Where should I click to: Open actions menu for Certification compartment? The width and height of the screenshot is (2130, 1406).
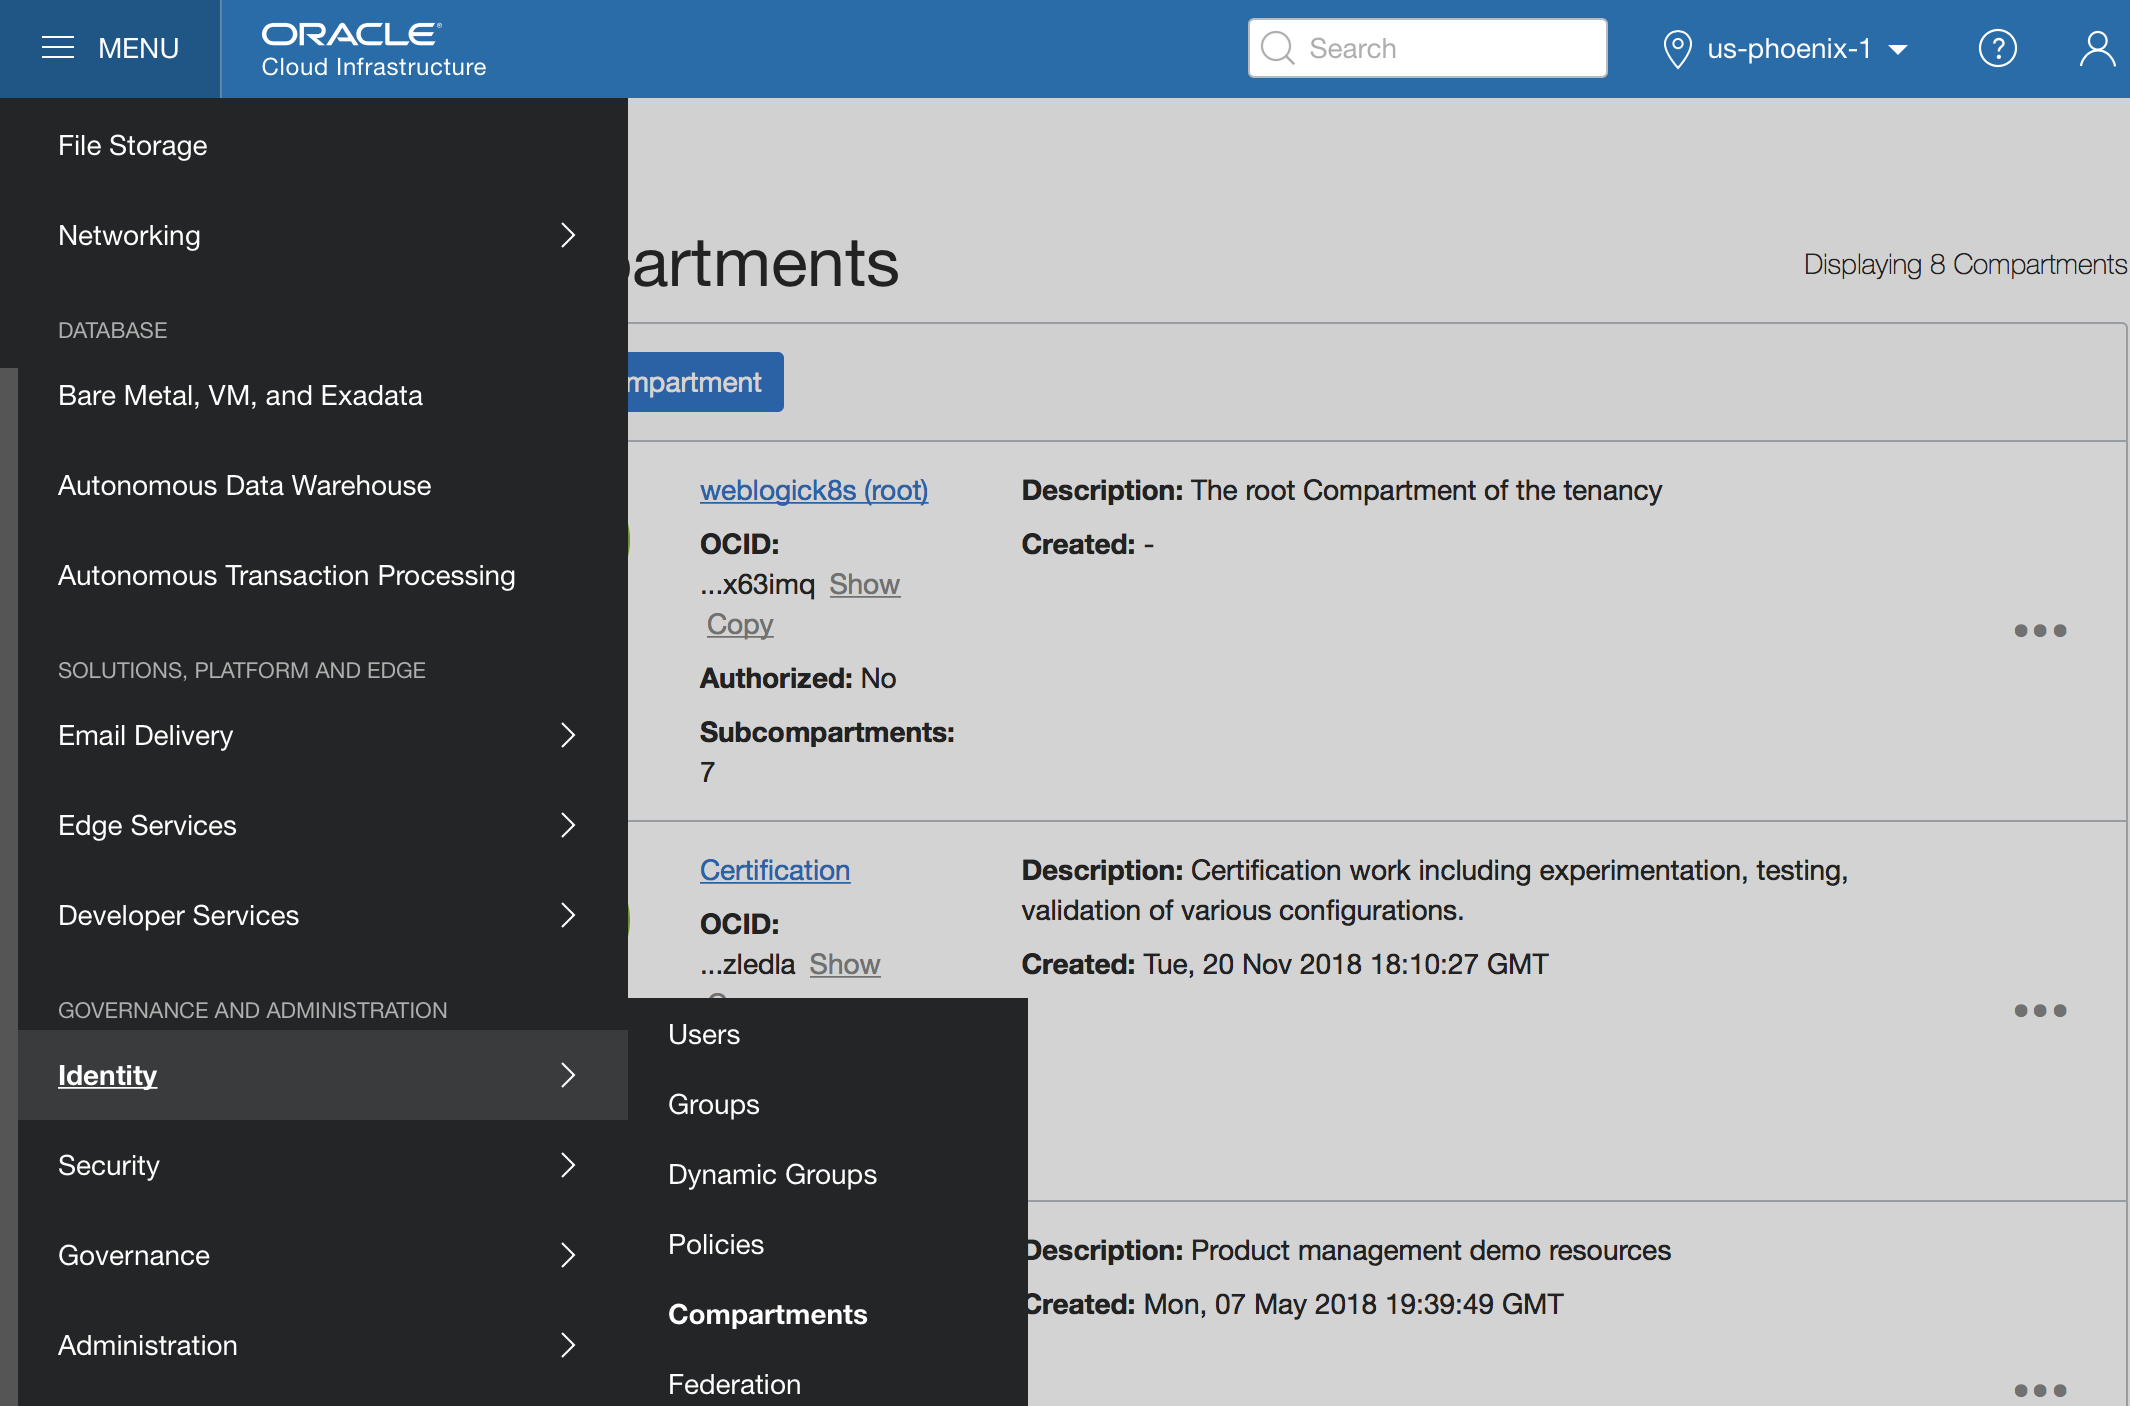click(x=2040, y=1011)
